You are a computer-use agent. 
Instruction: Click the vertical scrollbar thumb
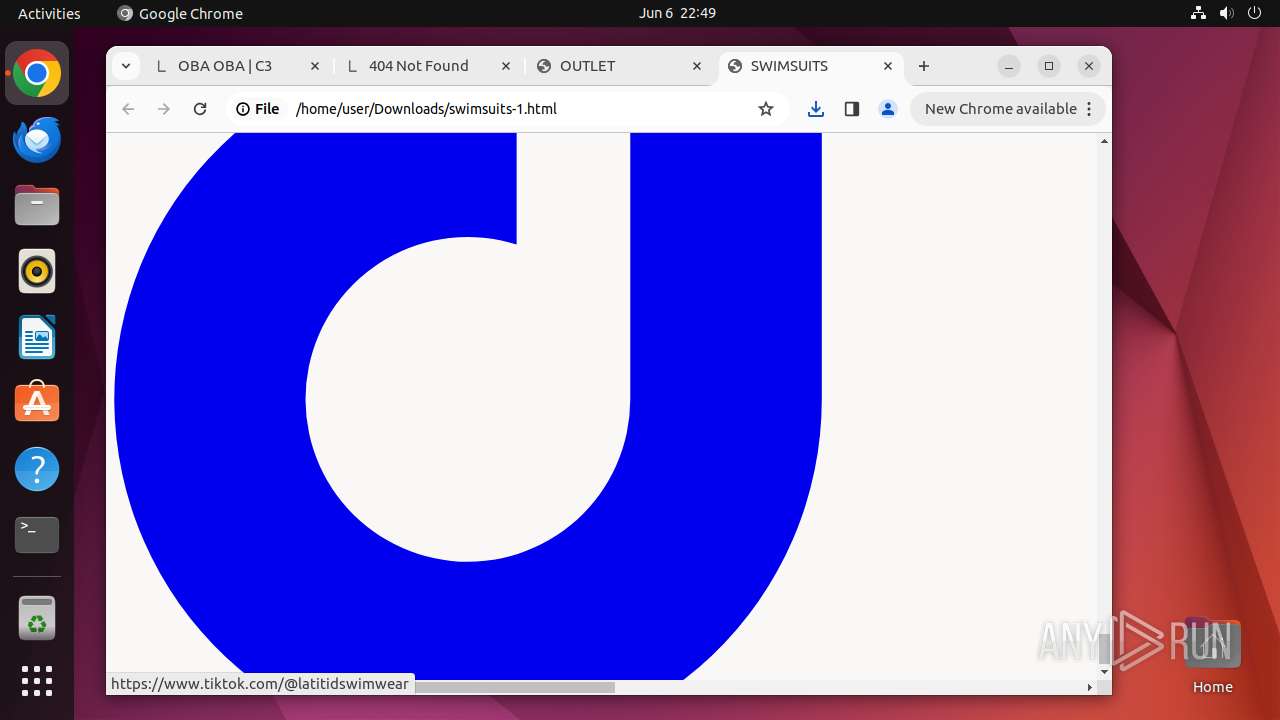click(1104, 647)
